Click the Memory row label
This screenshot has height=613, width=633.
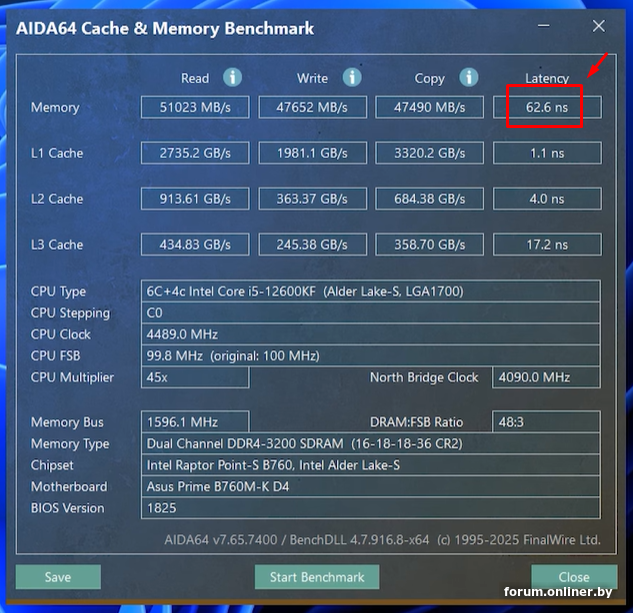pyautogui.click(x=55, y=108)
